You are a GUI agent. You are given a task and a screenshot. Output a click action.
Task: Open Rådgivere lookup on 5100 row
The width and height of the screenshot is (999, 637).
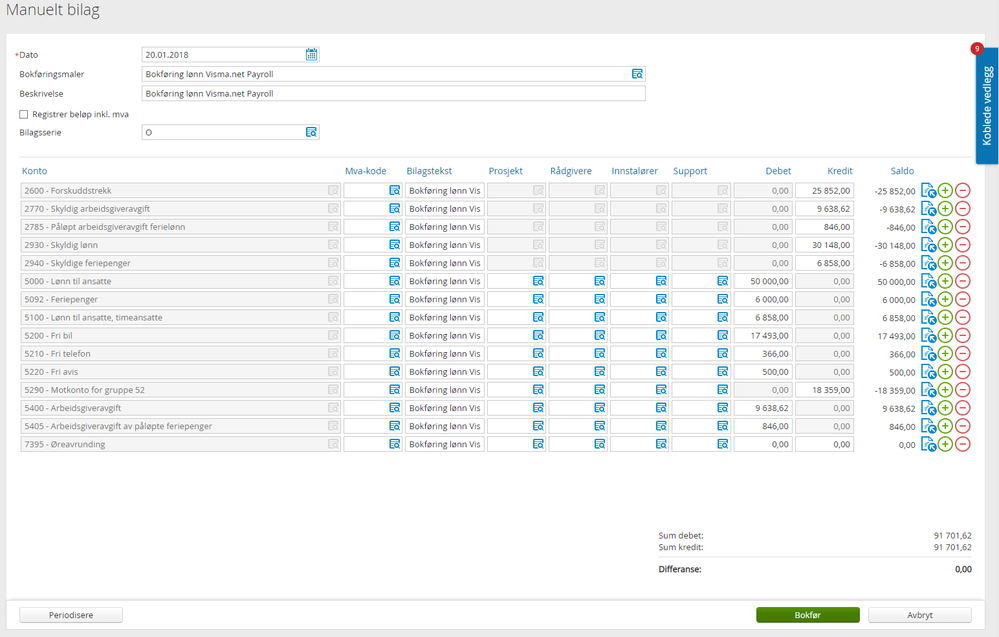600,318
